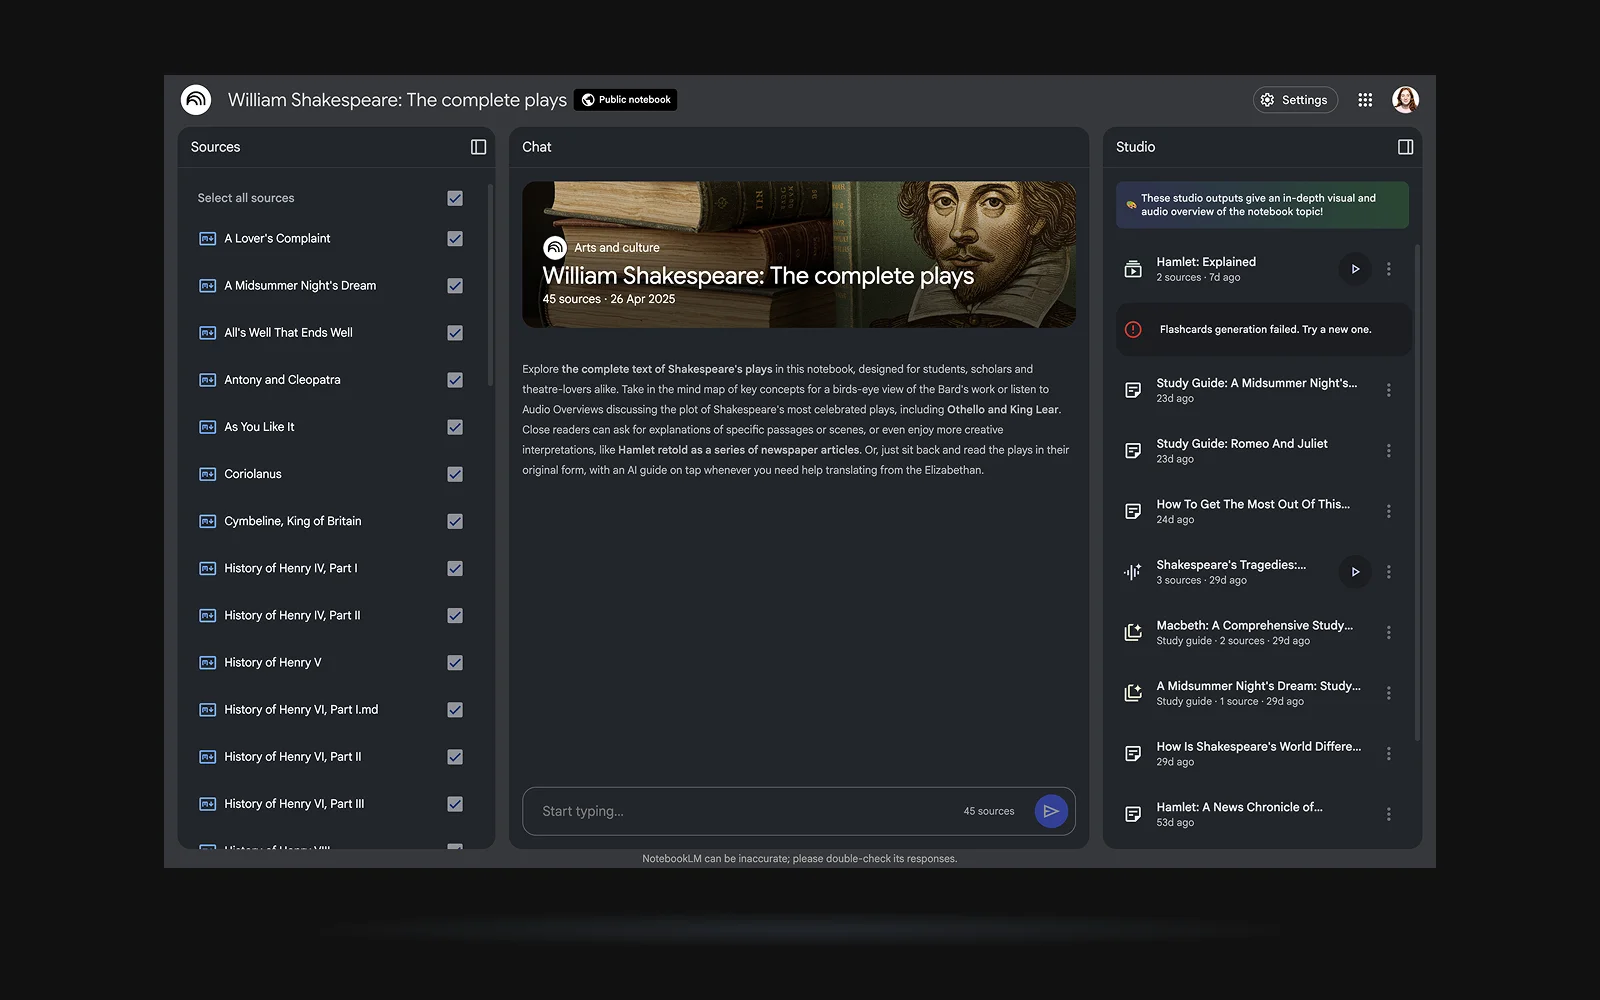The image size is (1600, 1000).
Task: Play Shakespeare's Tragedies audio overview
Action: coord(1355,572)
